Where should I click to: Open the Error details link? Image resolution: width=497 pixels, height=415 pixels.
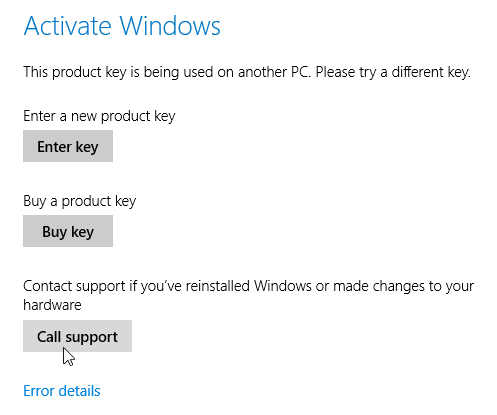coord(62,391)
